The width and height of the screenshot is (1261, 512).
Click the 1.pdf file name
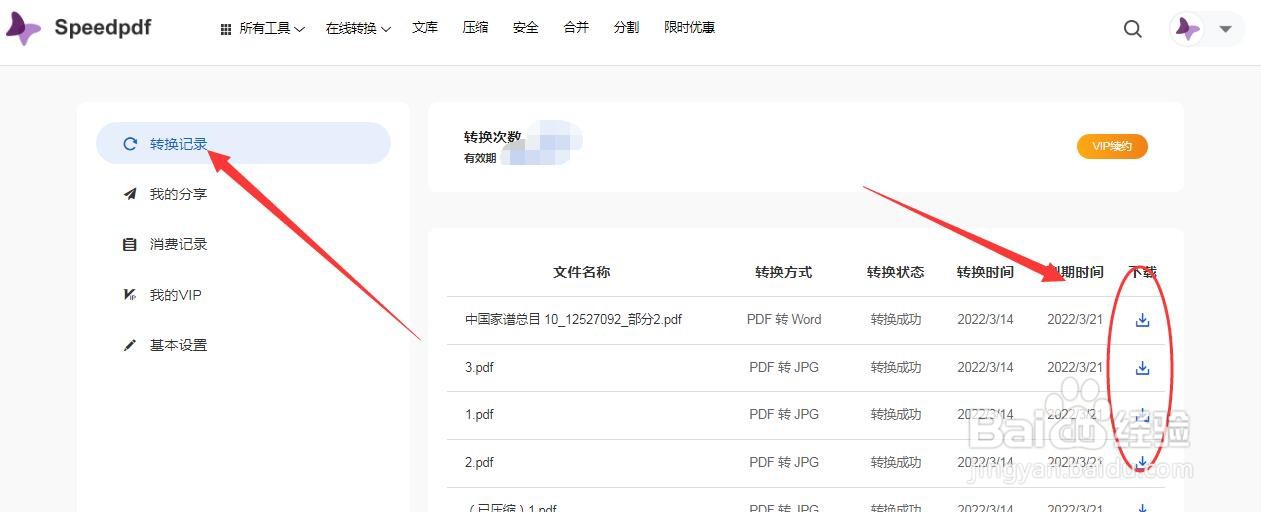pyautogui.click(x=479, y=414)
